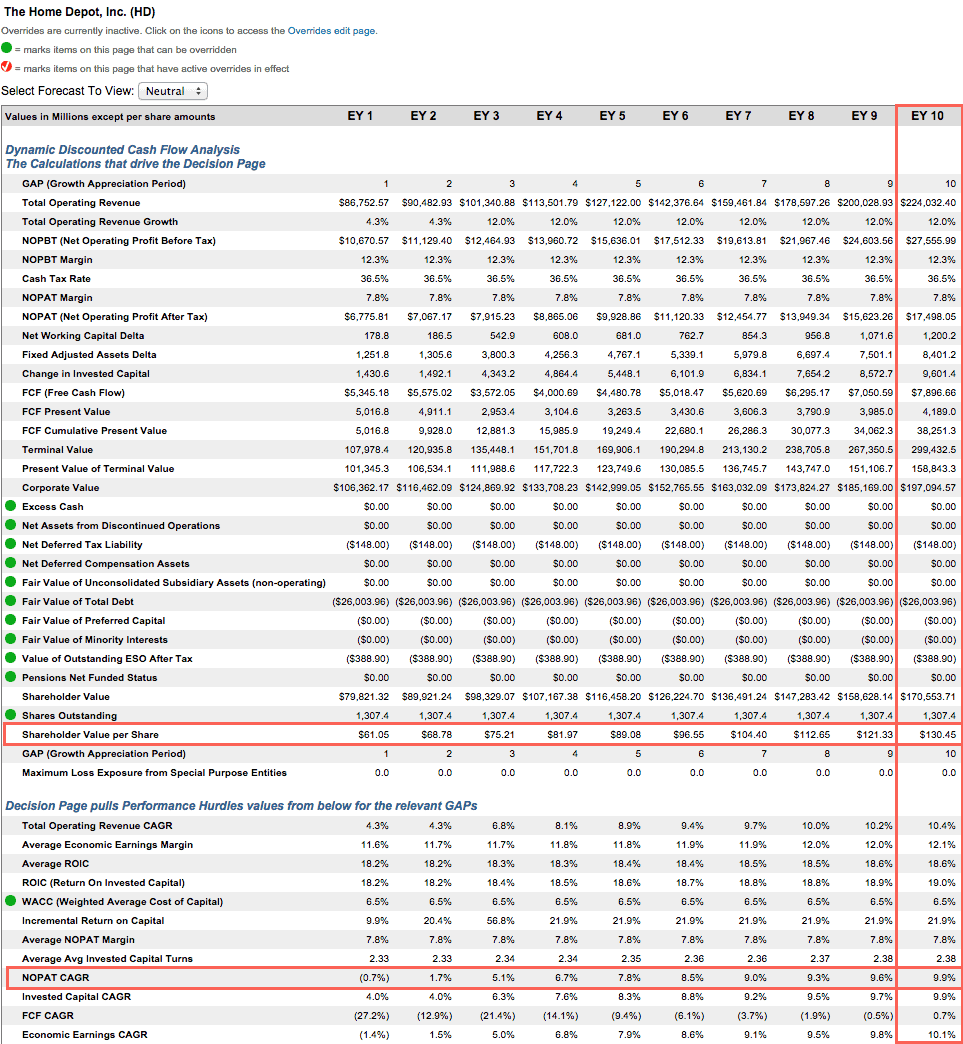Click The Home Depot, Inc. (HD) title

79,12
